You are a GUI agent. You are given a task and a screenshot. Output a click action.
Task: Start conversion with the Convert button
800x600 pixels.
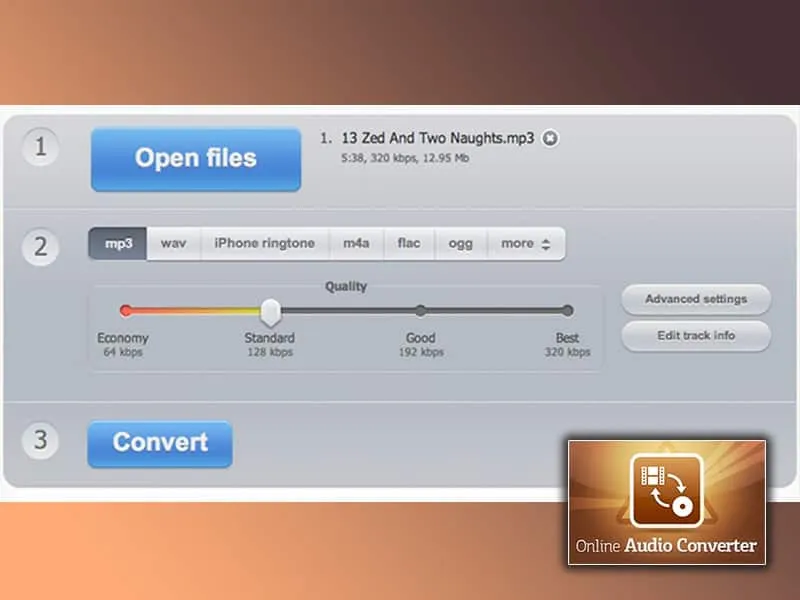tap(160, 443)
